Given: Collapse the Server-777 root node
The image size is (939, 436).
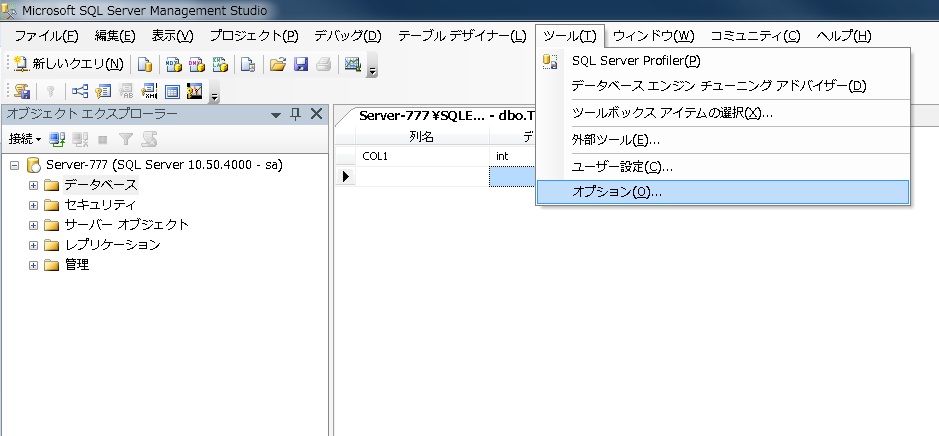Looking at the screenshot, I should click(x=15, y=165).
